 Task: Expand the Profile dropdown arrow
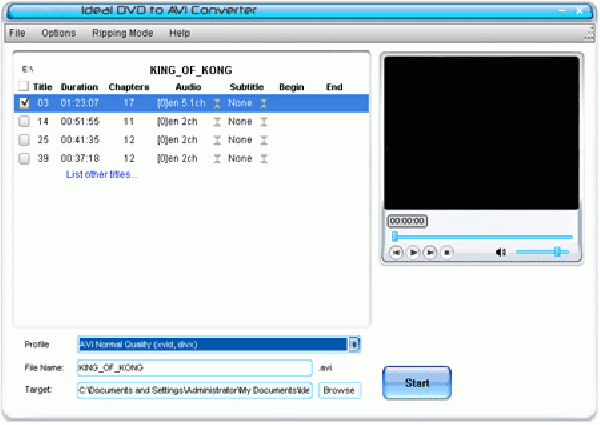(x=354, y=344)
